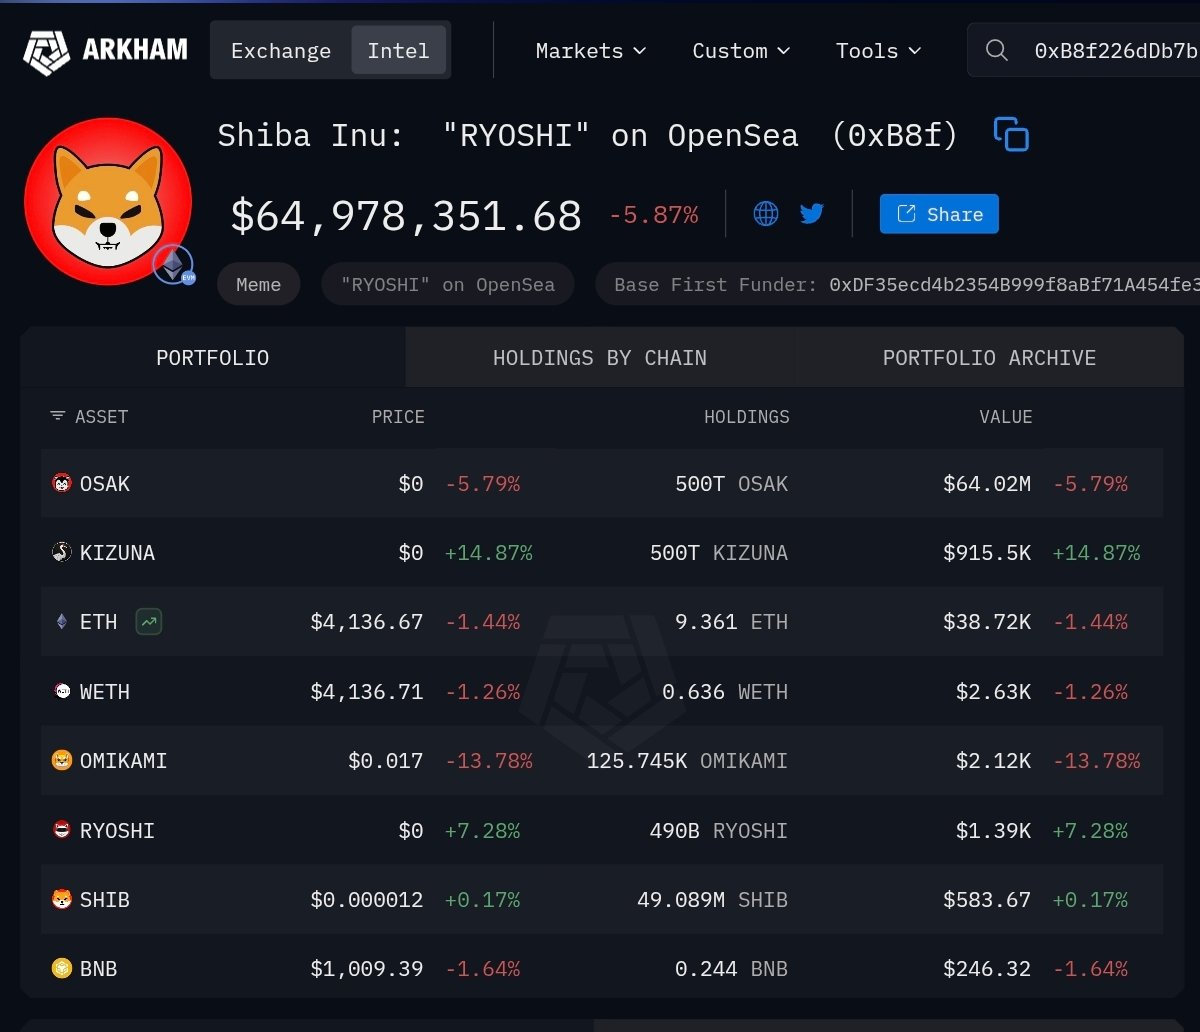1200x1032 pixels.
Task: Click the 500T OSAK holdings
Action: pos(731,484)
